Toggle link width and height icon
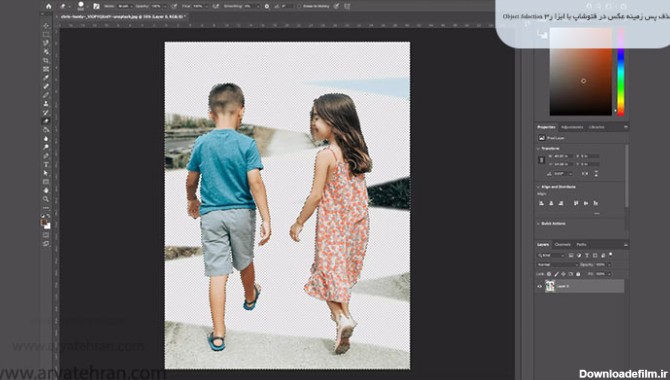 541,160
